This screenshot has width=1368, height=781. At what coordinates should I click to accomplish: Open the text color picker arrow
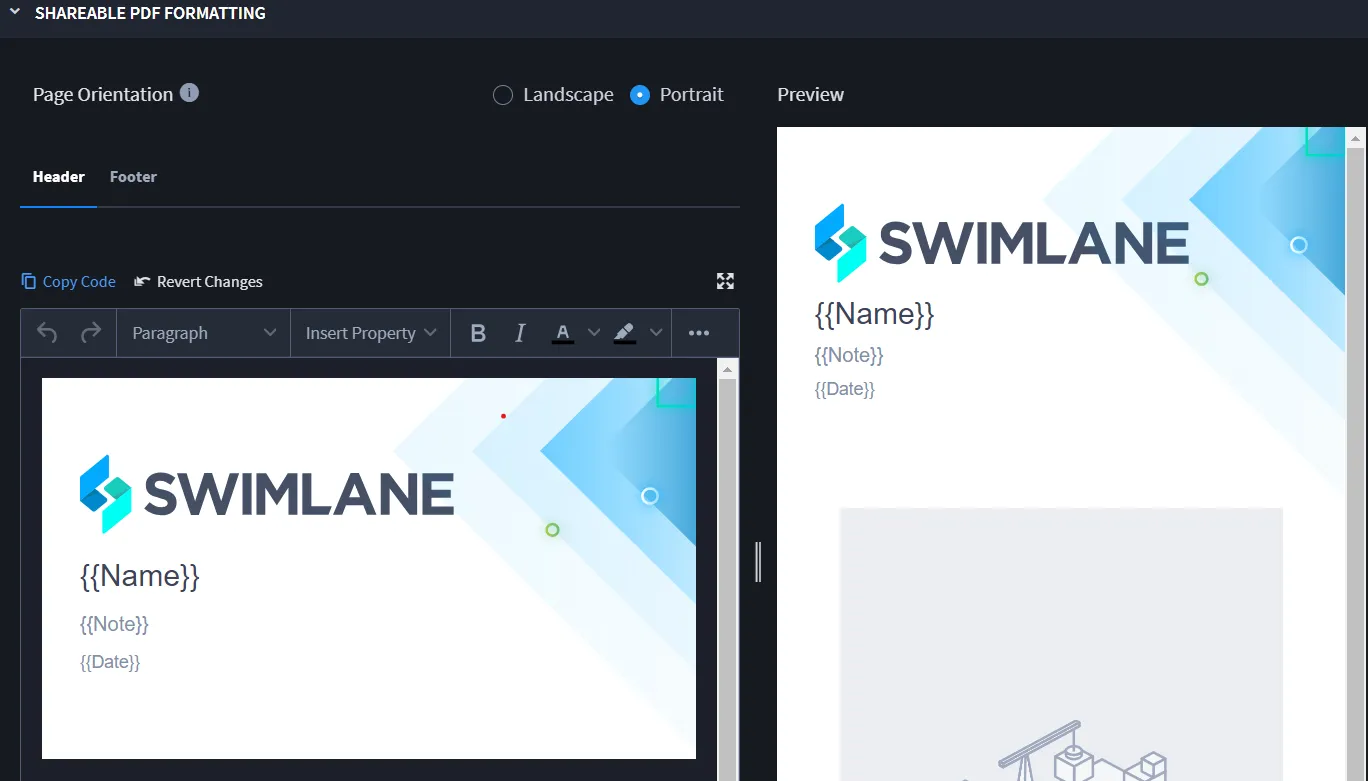coord(594,333)
